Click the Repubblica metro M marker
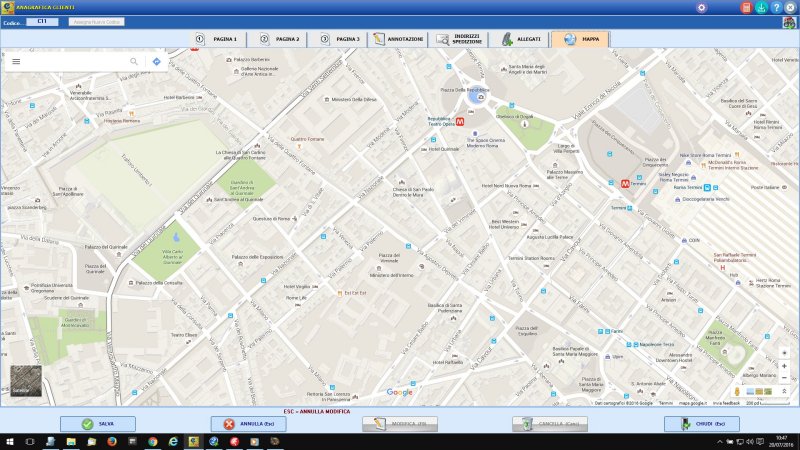This screenshot has width=800, height=450. point(460,121)
